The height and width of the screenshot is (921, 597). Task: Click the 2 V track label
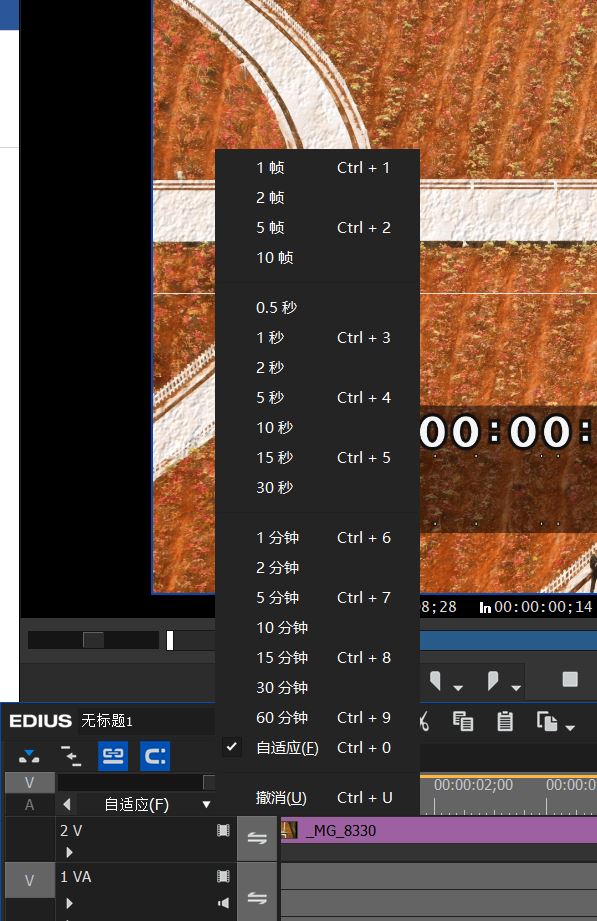[71, 831]
